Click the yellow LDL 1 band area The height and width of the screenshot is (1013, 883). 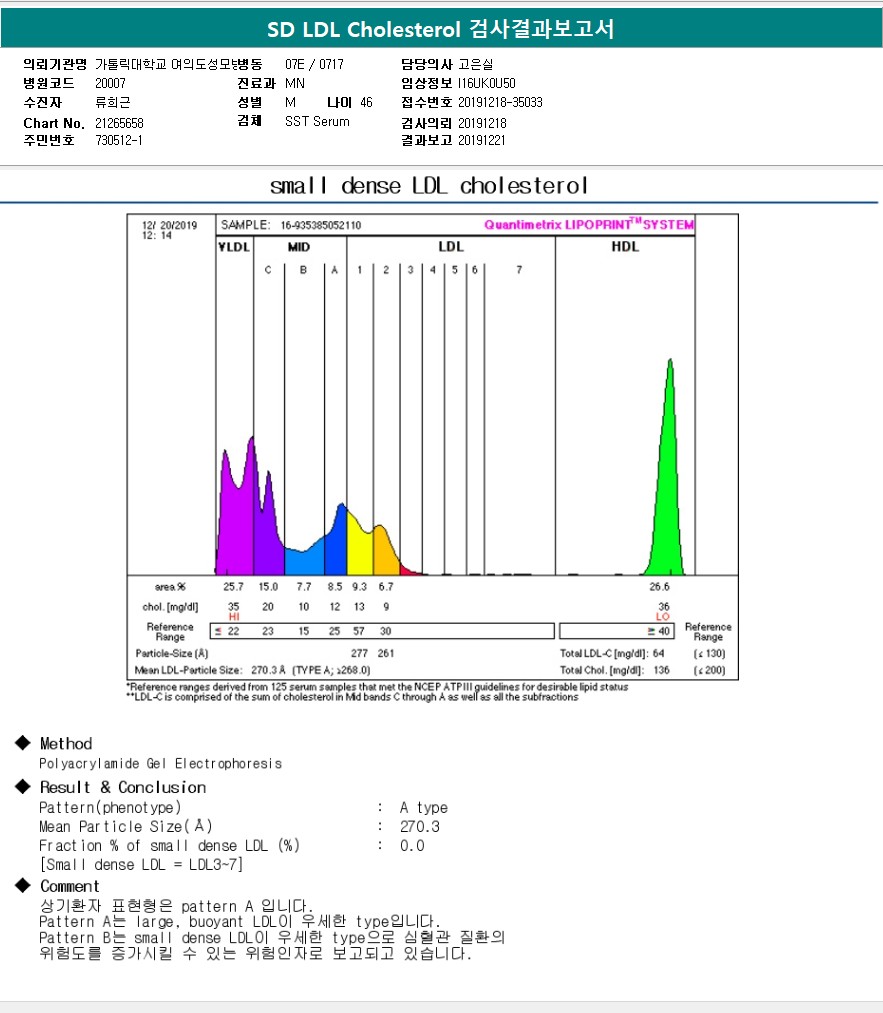click(359, 549)
